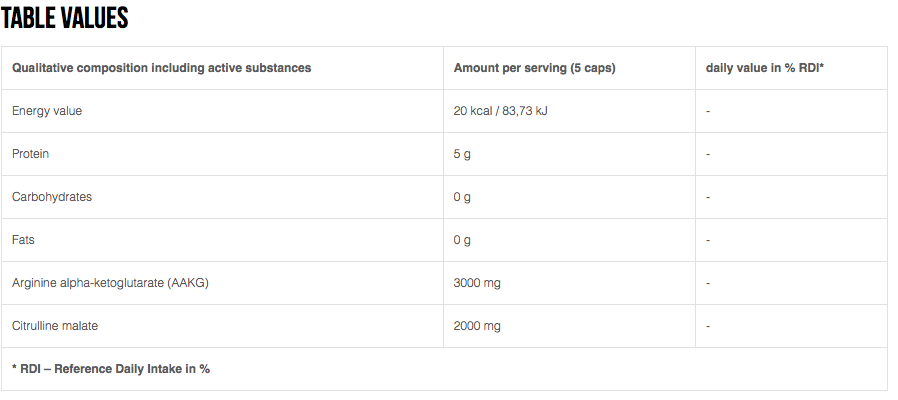Viewport: 898px width, 400px height.
Task: Select the 3000 mg amount cell
Action: click(477, 283)
